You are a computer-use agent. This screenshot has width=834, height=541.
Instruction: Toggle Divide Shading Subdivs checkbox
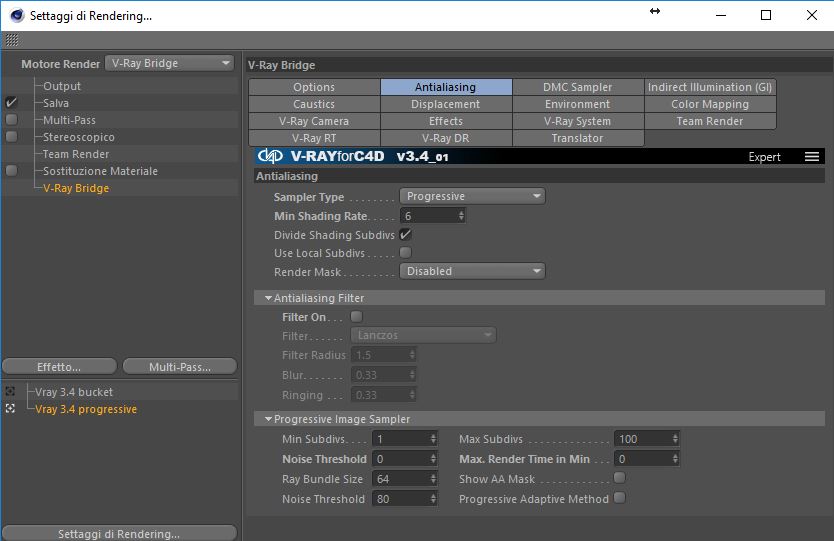click(x=405, y=235)
